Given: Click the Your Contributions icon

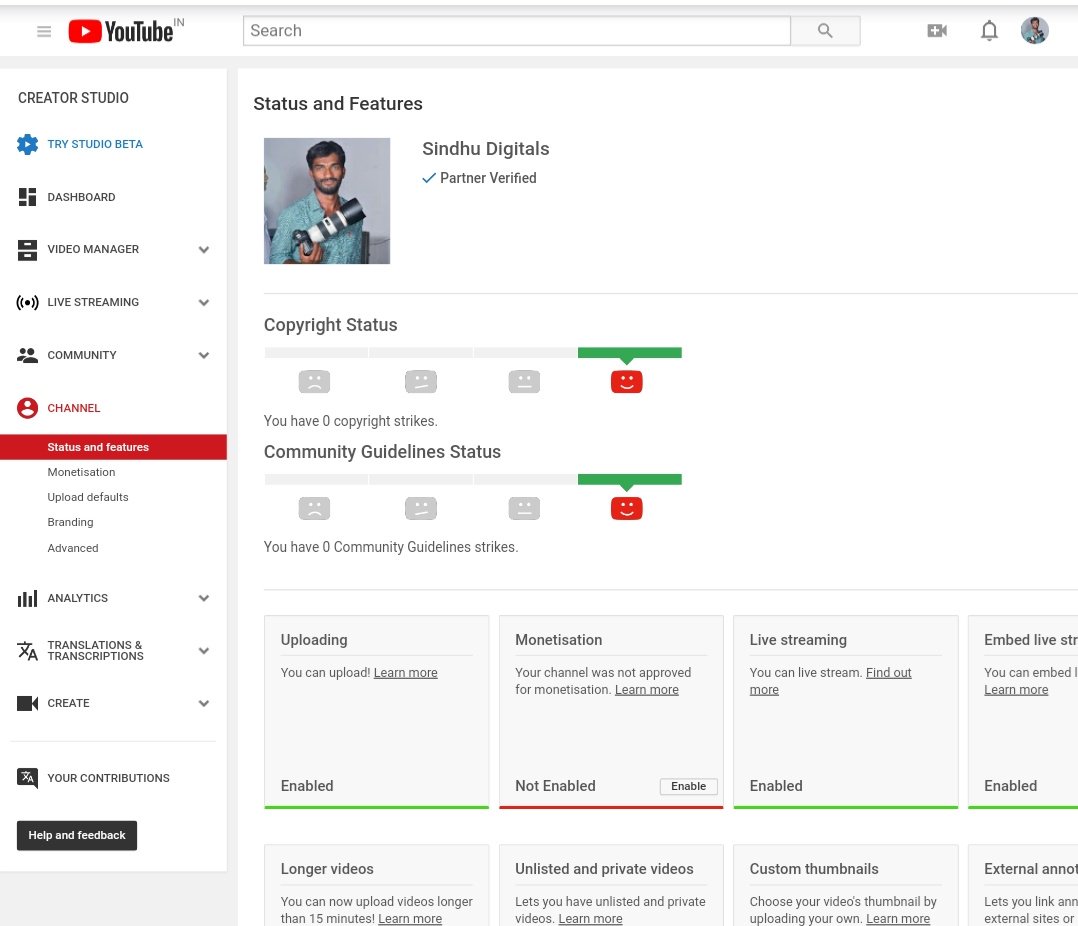Looking at the screenshot, I should tap(28, 778).
